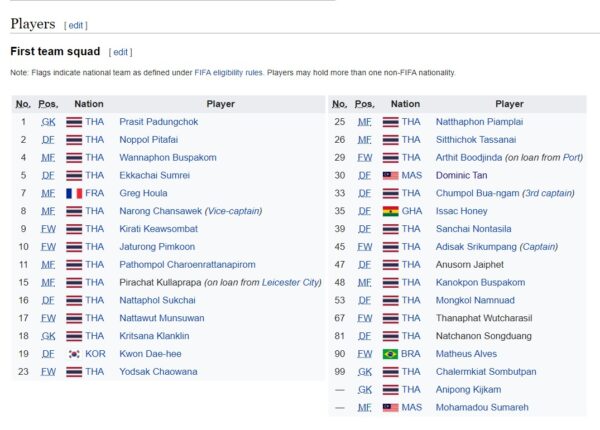Click the France flag beside Greg Houla
The height and width of the screenshot is (430, 600).
click(x=74, y=193)
